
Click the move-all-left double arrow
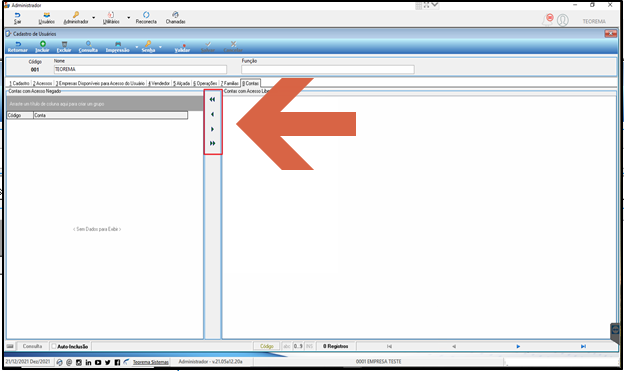(213, 100)
